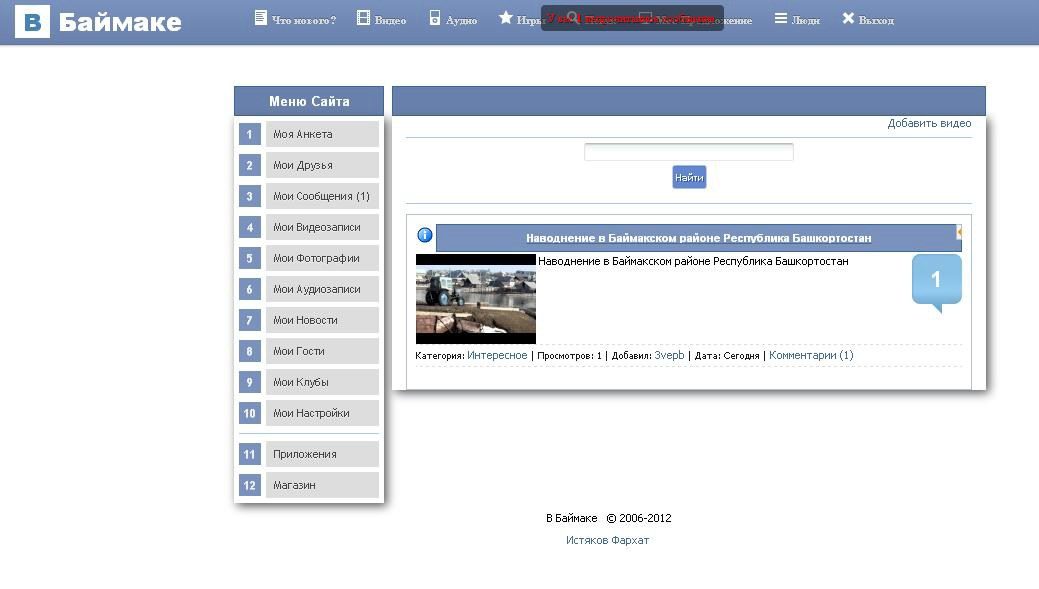Open the Зvepb author profile link
The image size is (1039, 589).
pyautogui.click(x=669, y=355)
